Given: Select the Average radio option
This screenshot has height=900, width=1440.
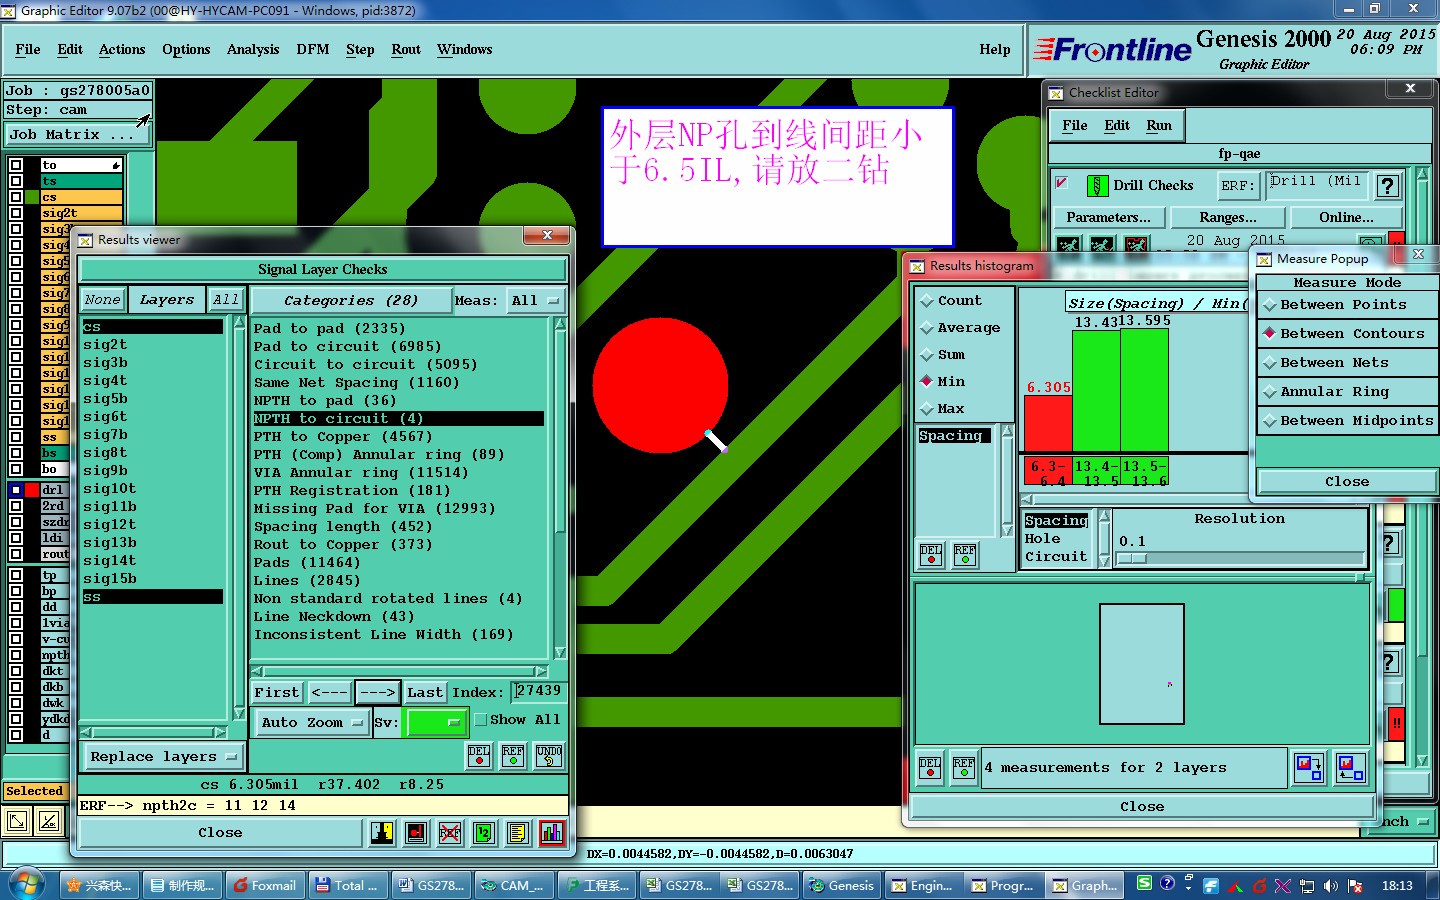Looking at the screenshot, I should click(x=927, y=327).
